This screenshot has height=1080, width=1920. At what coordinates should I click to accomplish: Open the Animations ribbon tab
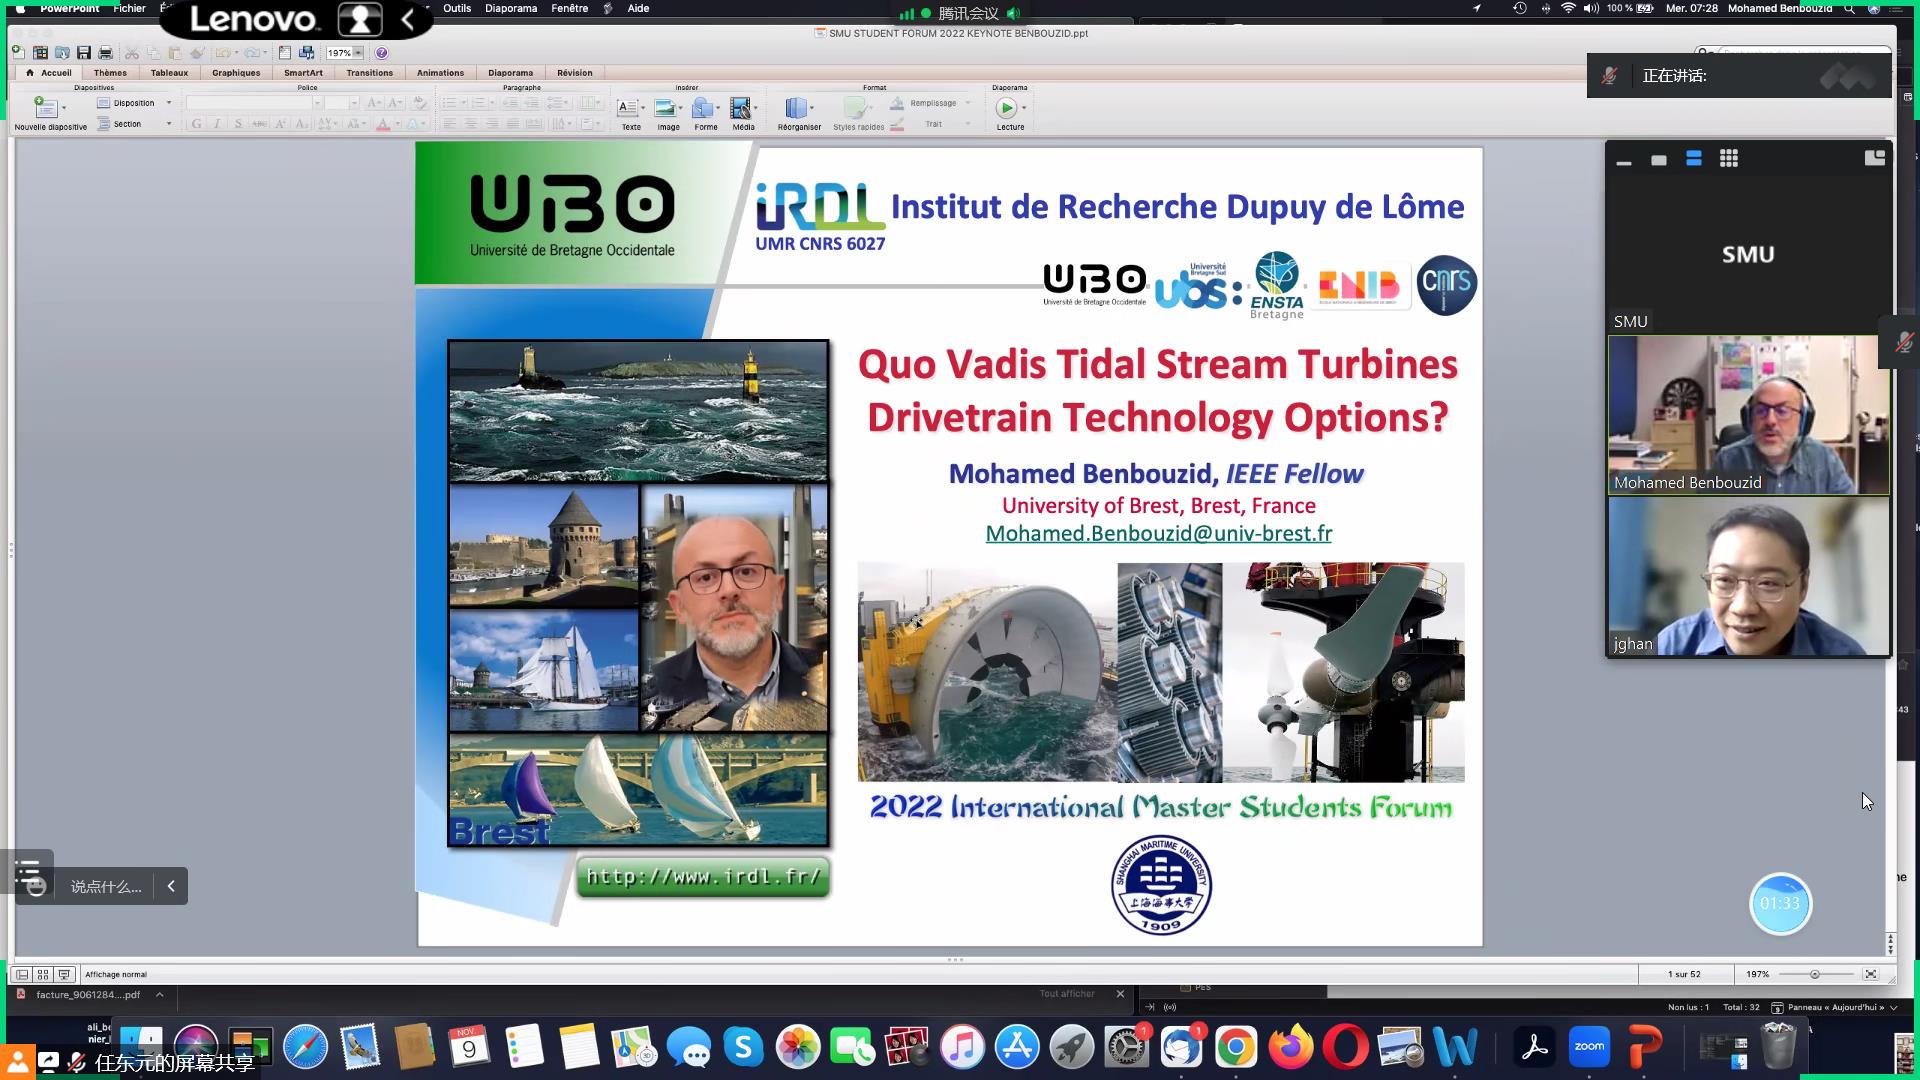(x=440, y=73)
